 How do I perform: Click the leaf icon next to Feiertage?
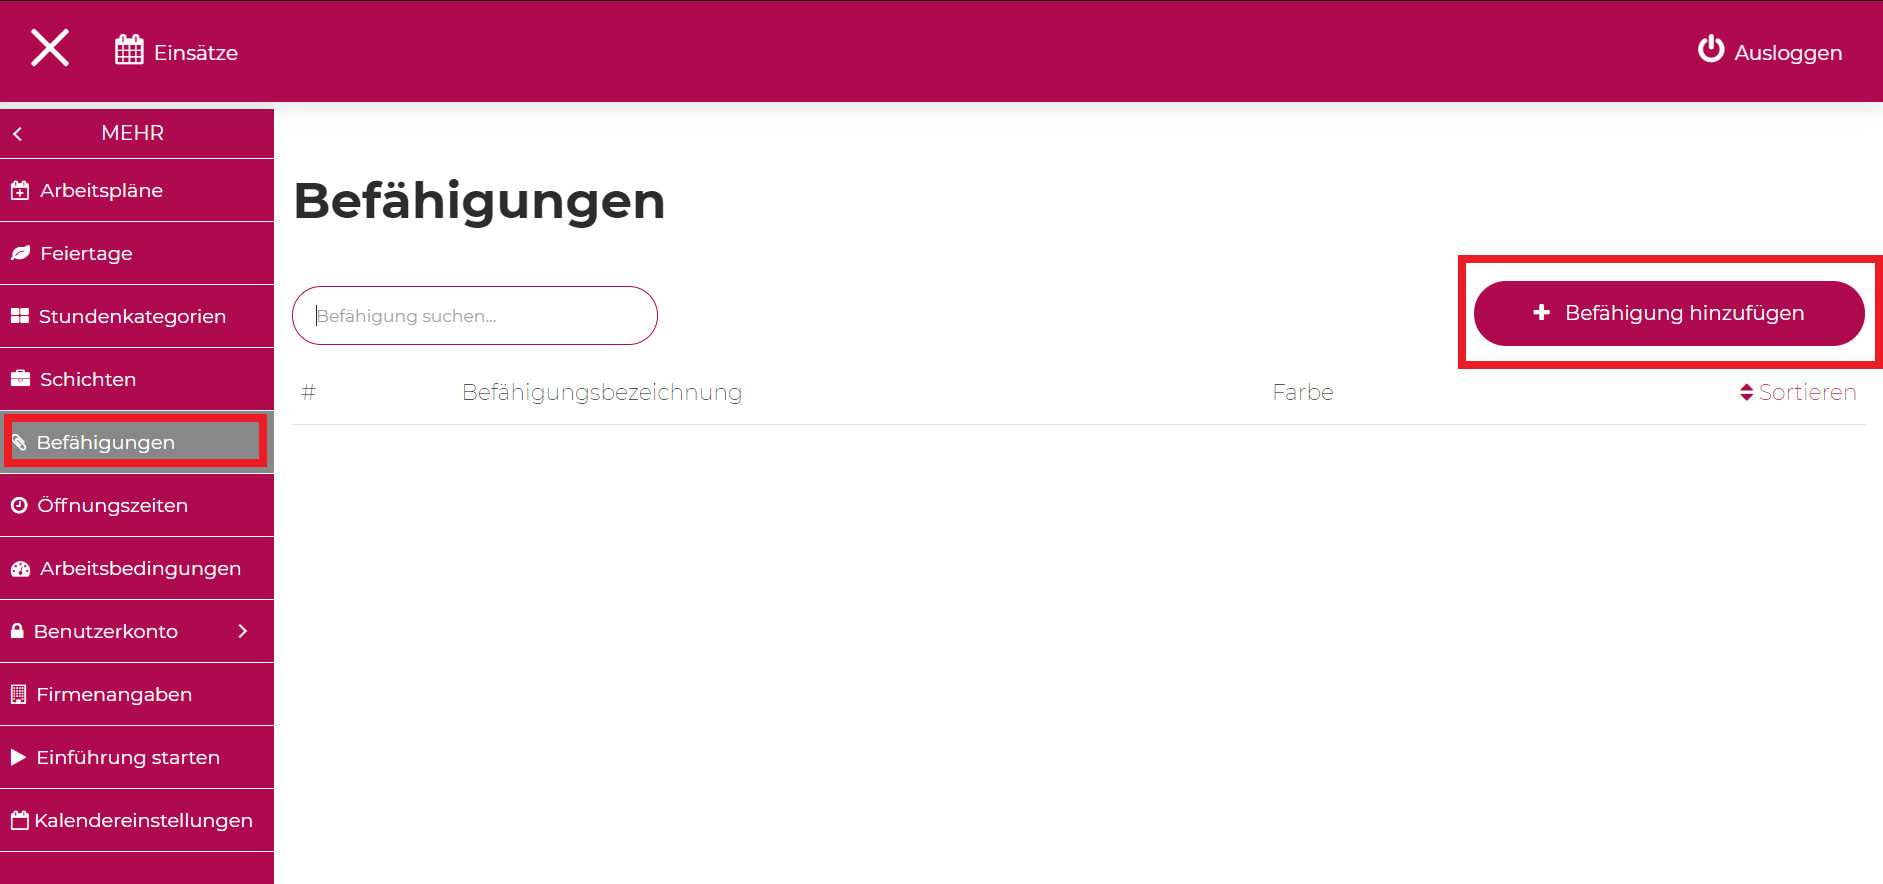click(20, 253)
